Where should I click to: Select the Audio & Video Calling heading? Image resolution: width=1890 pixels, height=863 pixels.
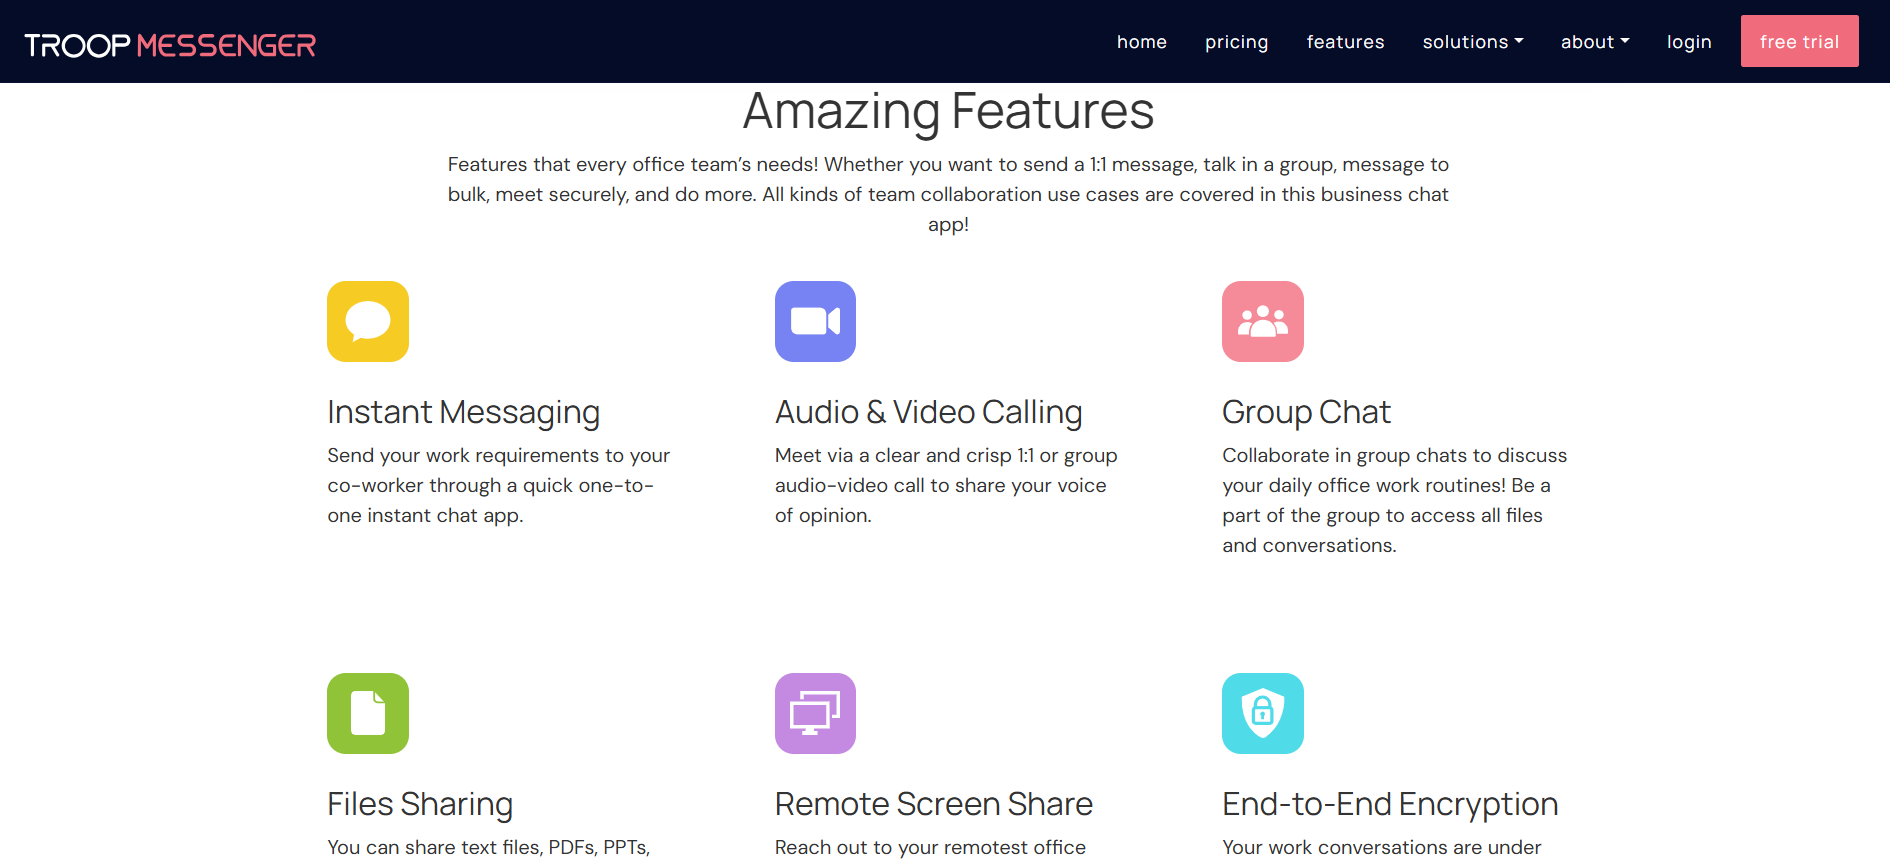click(928, 412)
